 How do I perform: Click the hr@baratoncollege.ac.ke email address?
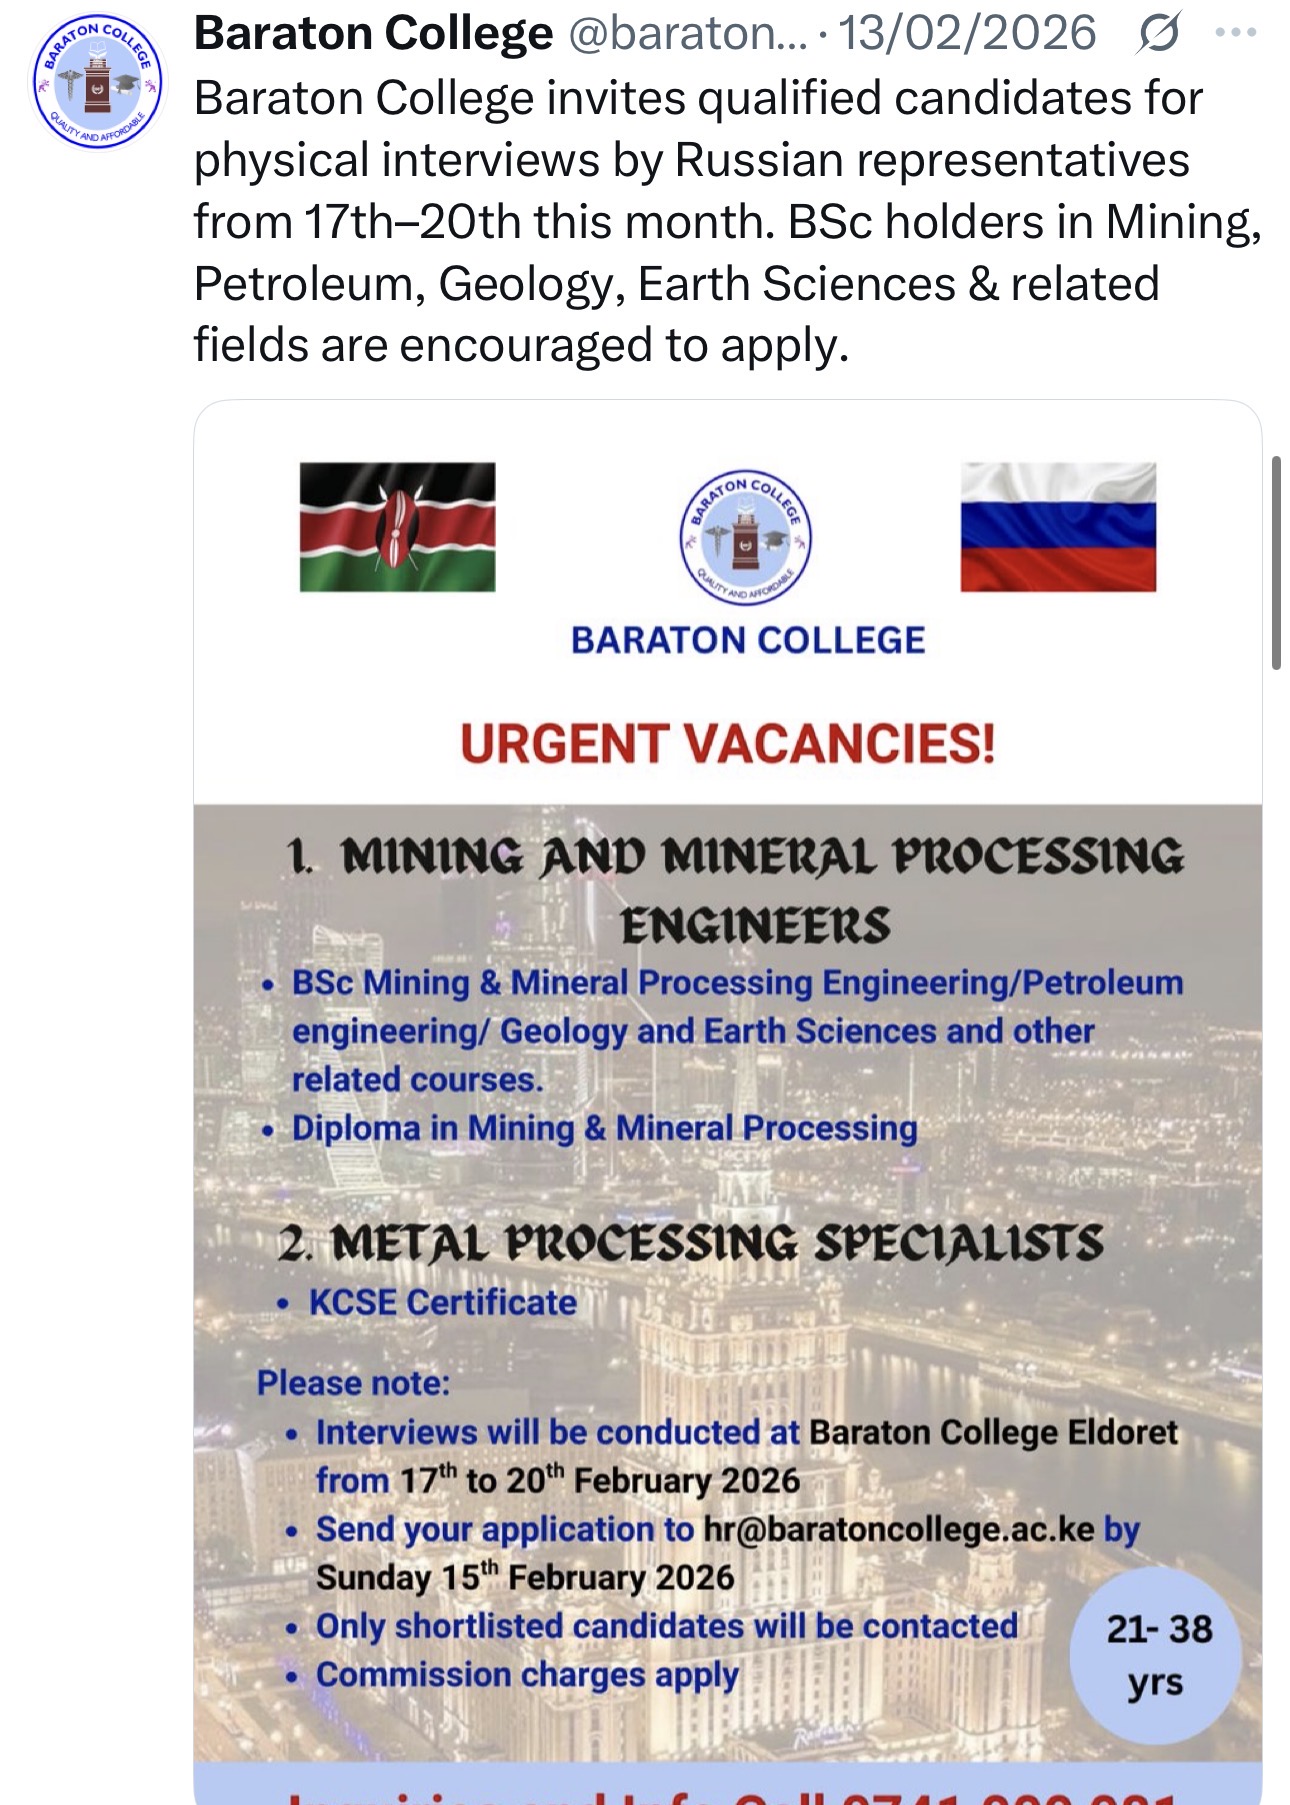898,1529
